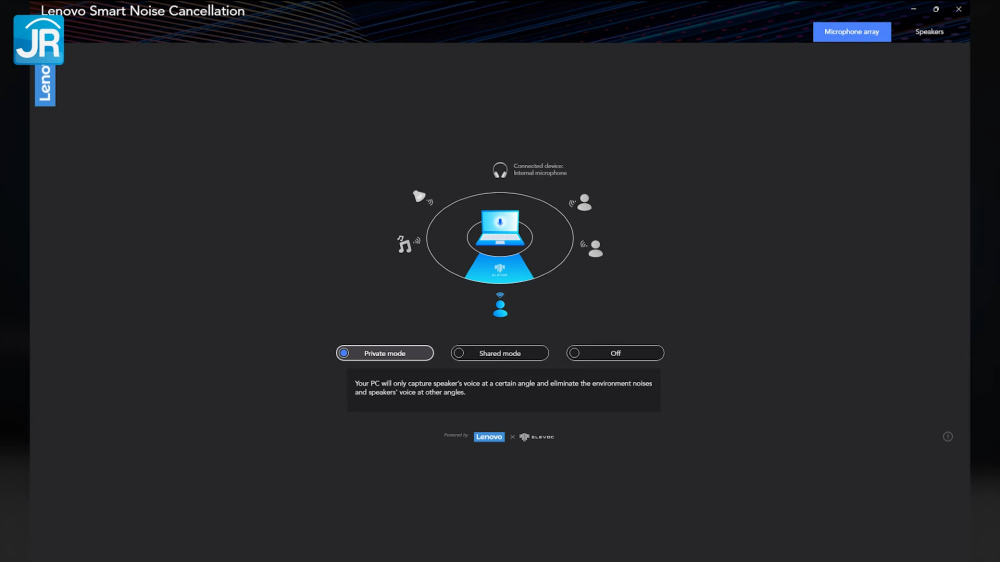Close the Lenovo Smart Noise Cancellation window
The height and width of the screenshot is (562, 1000).
tap(959, 9)
